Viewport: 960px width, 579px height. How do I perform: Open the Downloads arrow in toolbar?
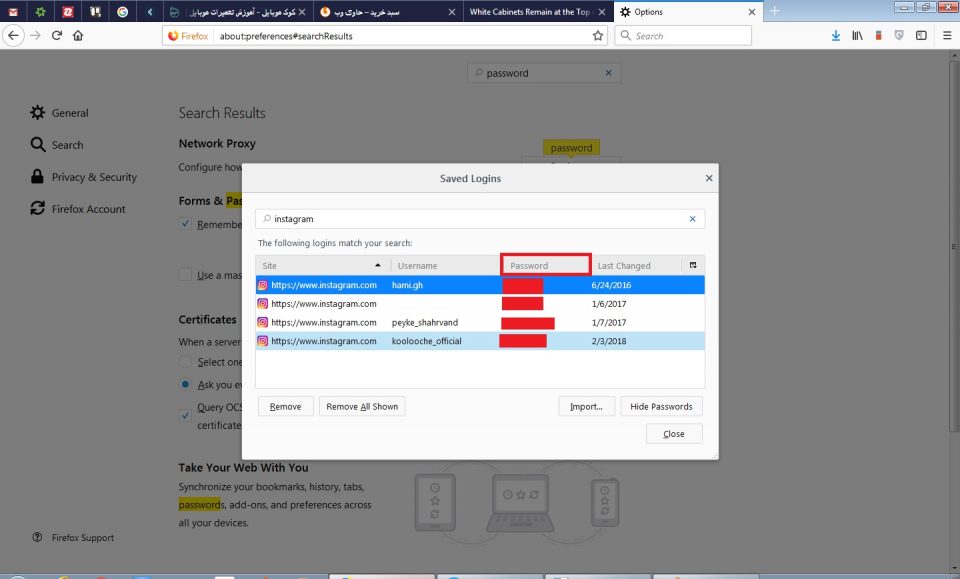(x=836, y=35)
